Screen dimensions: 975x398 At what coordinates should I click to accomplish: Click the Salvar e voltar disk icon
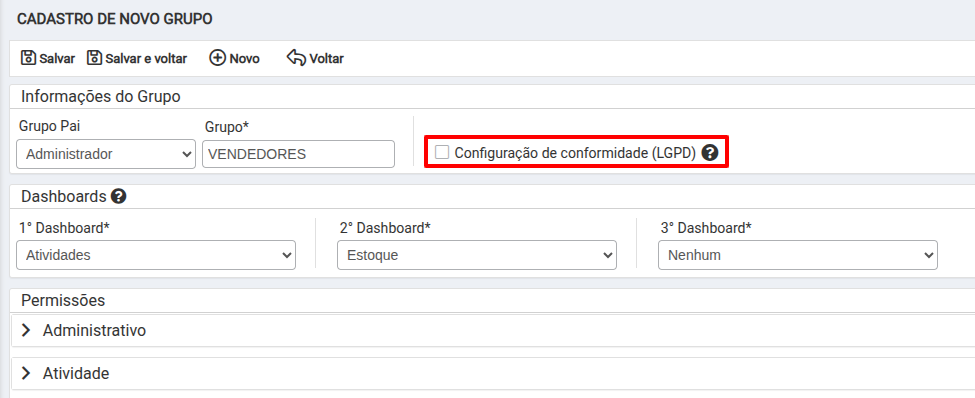click(94, 58)
